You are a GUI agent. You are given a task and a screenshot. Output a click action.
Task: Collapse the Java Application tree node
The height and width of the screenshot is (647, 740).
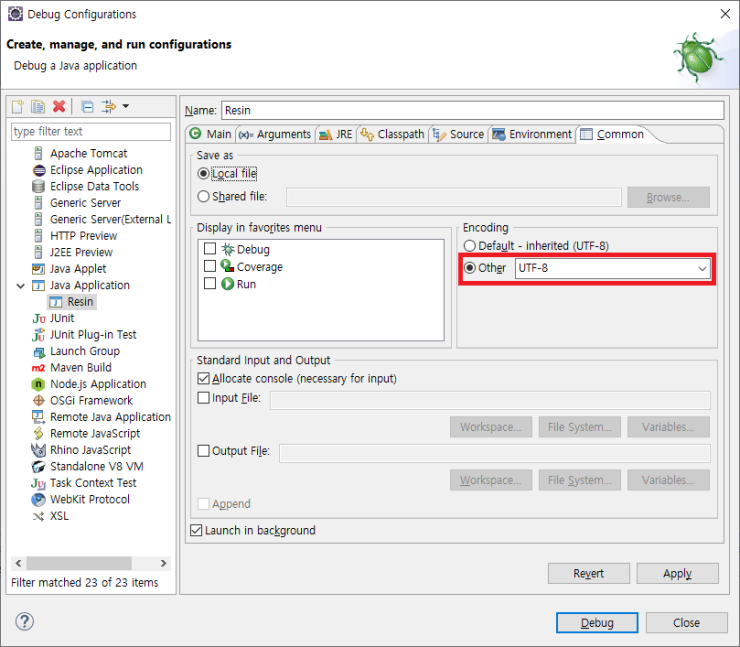coord(22,285)
